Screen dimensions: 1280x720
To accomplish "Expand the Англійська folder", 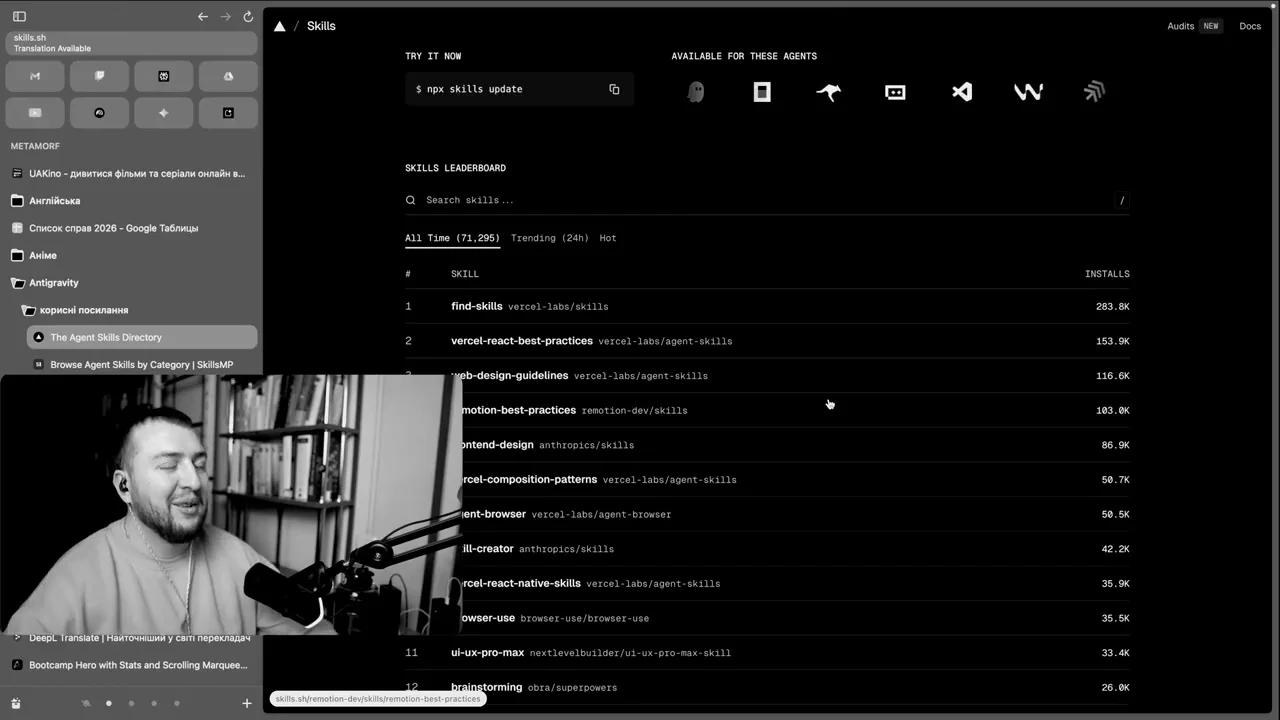I will 131,201.
